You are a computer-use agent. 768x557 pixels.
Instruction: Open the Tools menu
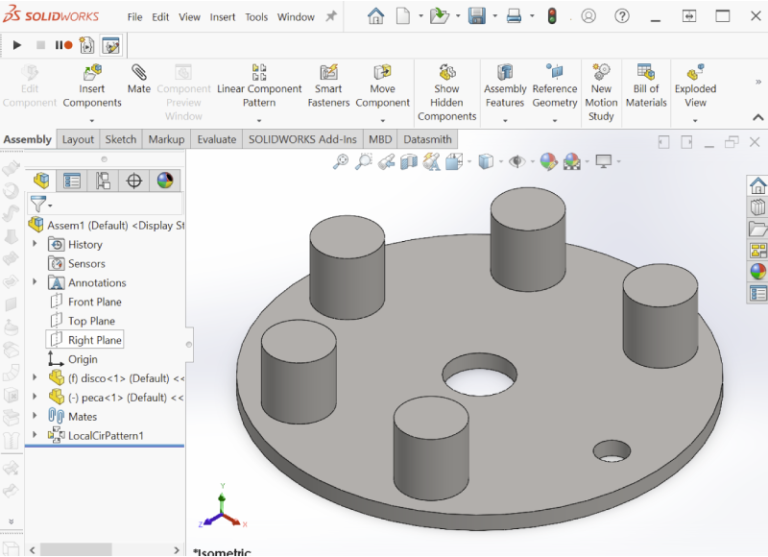pos(257,17)
